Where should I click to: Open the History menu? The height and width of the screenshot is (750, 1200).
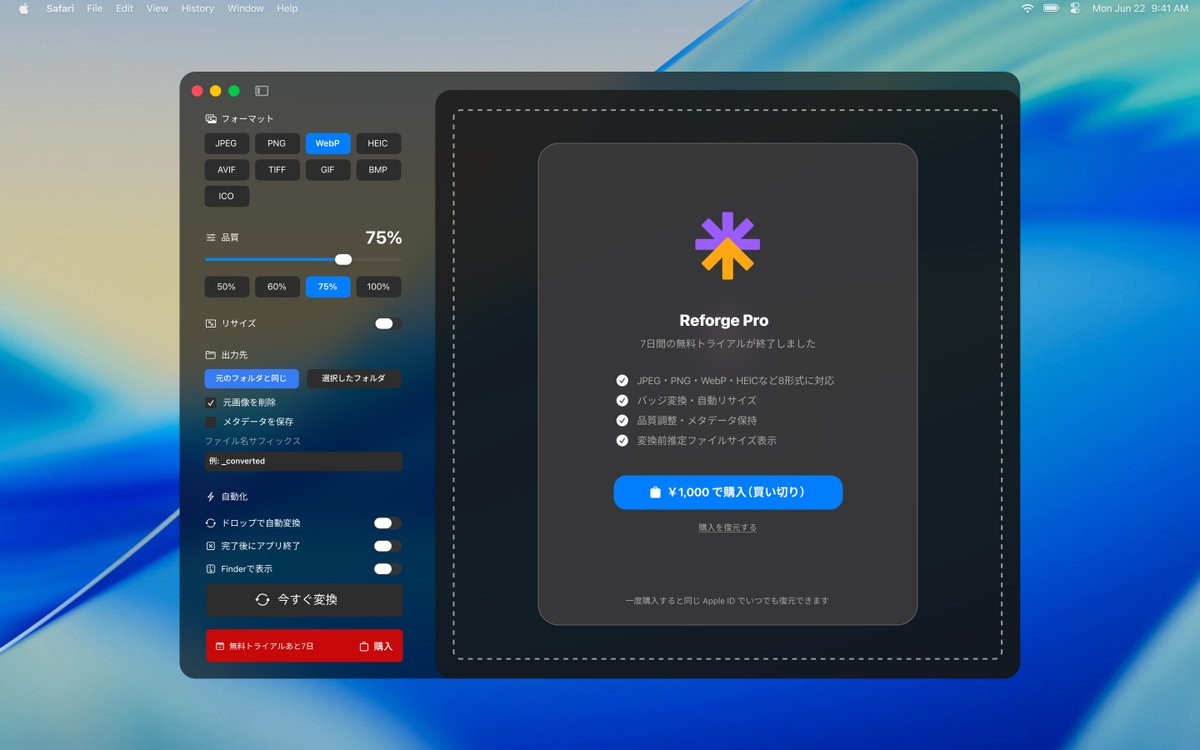coord(198,8)
